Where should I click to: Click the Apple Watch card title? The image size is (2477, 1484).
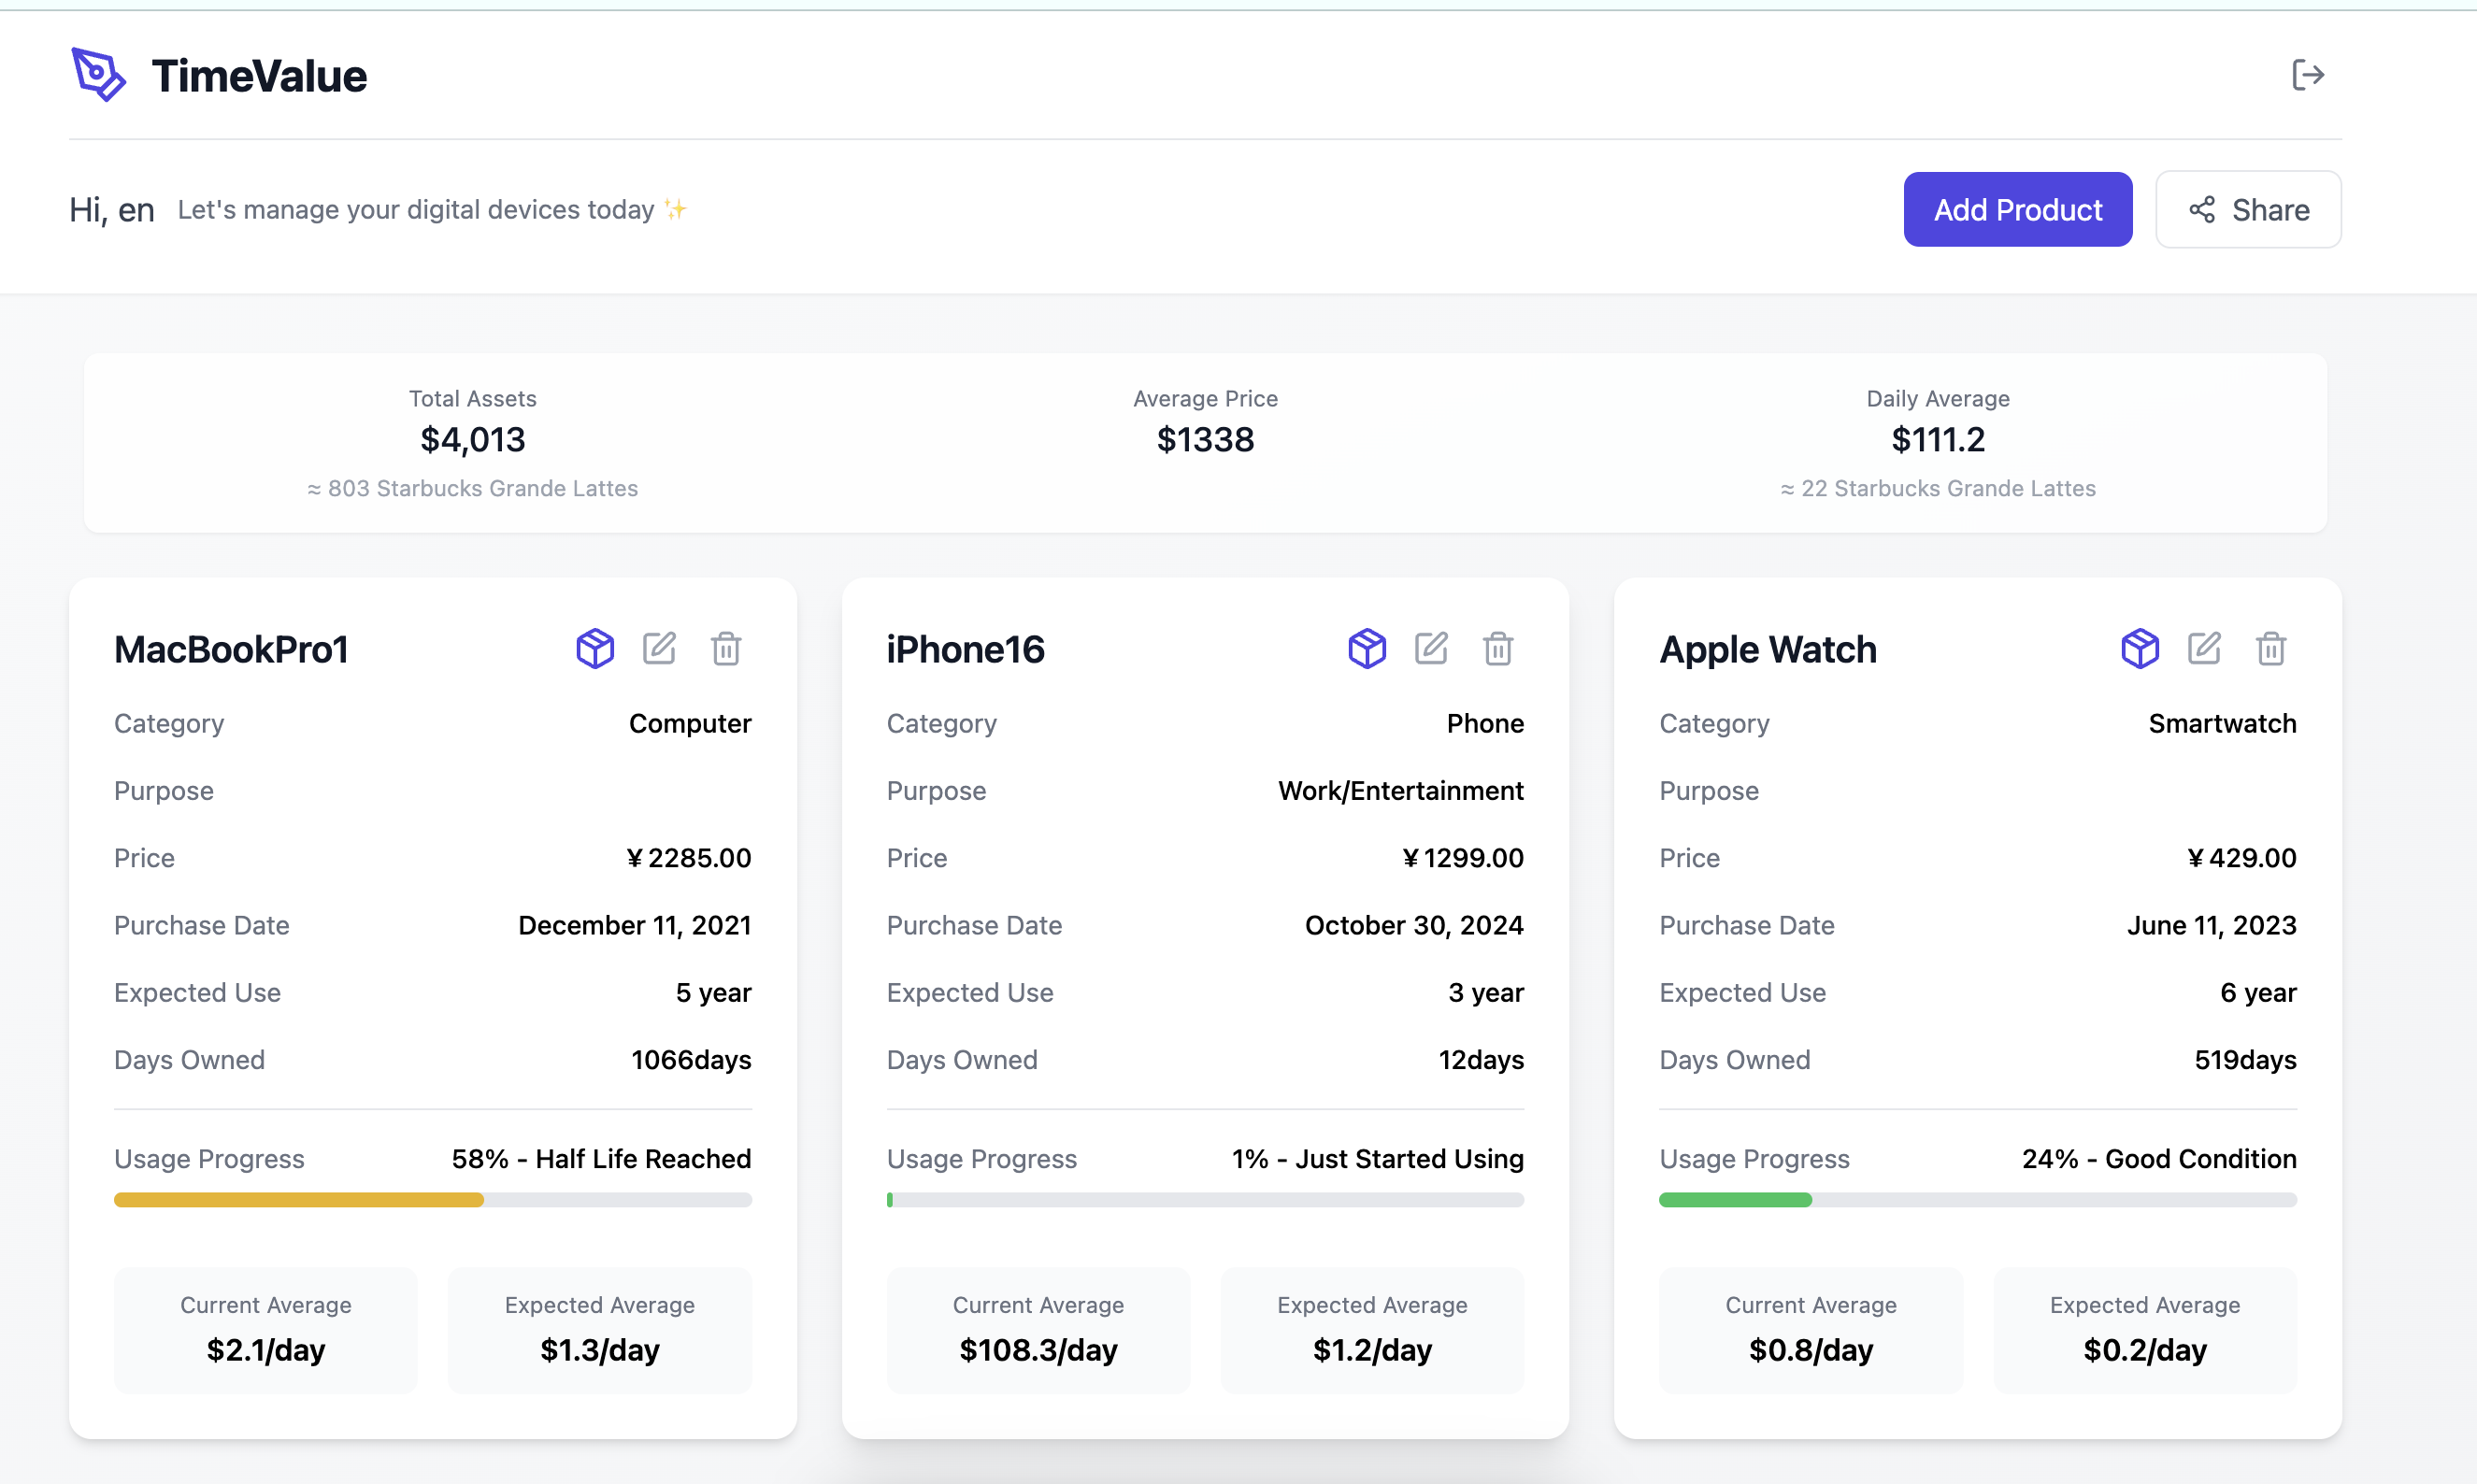coord(1768,650)
